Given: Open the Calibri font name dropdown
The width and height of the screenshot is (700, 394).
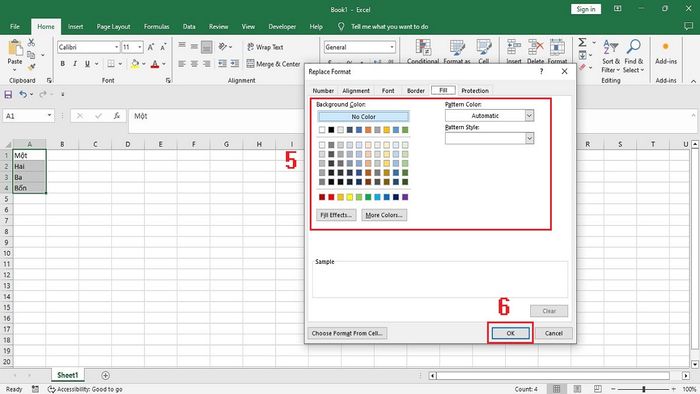Looking at the screenshot, I should click(x=117, y=47).
